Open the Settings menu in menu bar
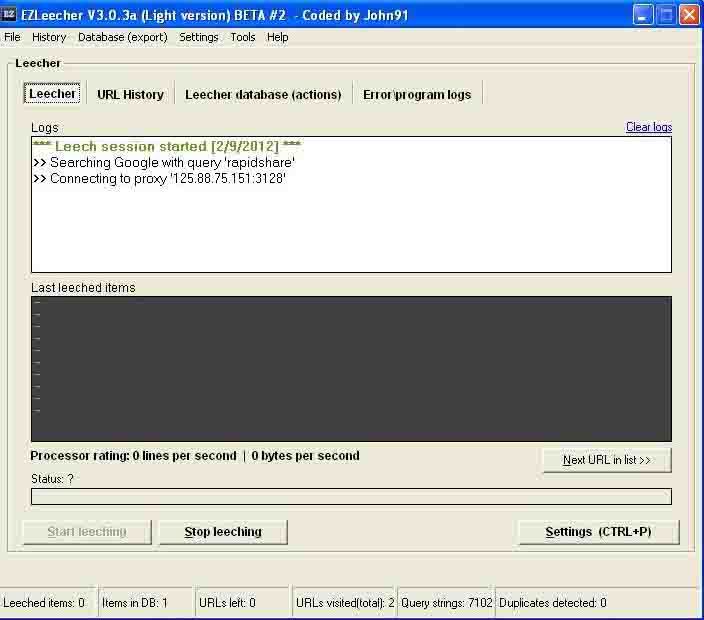Viewport: 704px width, 620px height. pos(198,37)
